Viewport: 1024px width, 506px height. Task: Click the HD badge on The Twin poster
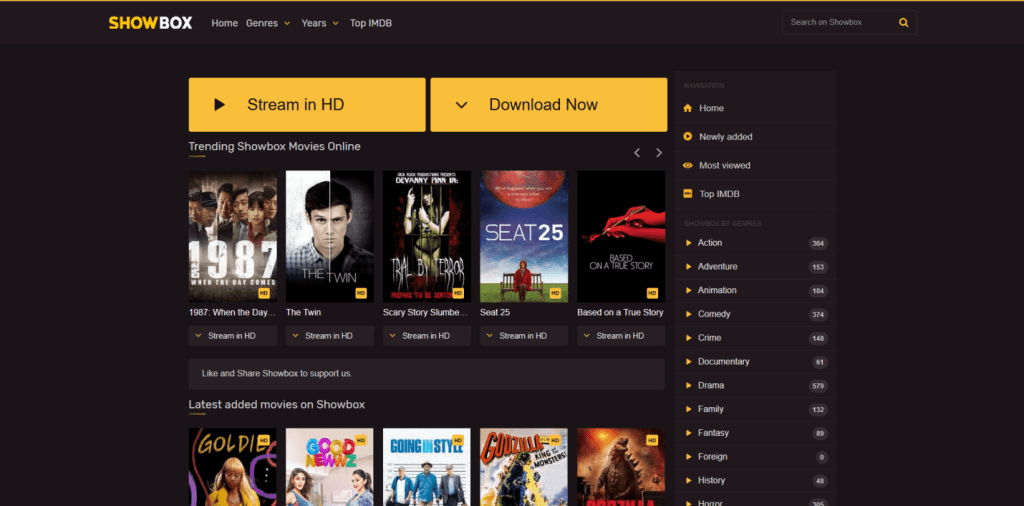(x=361, y=293)
